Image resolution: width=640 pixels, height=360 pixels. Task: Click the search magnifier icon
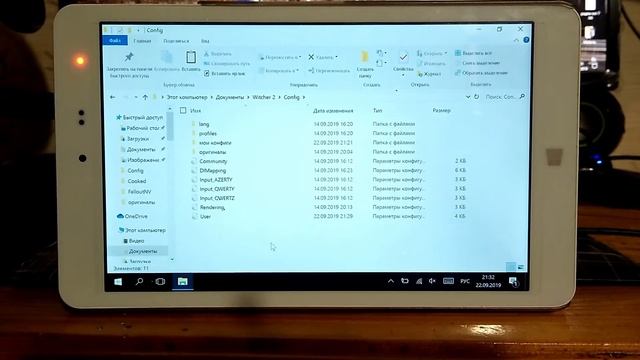pos(522,97)
